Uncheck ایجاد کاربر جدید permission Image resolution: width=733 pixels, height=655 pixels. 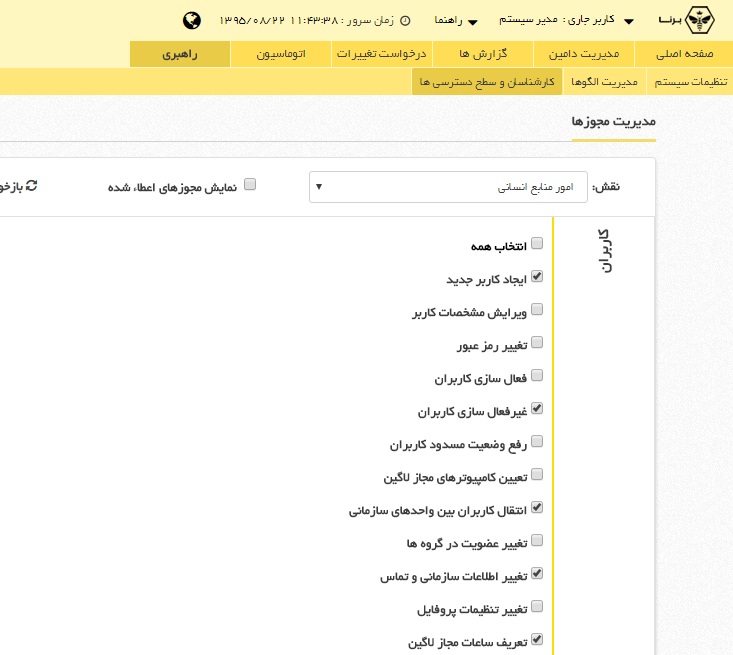[537, 276]
